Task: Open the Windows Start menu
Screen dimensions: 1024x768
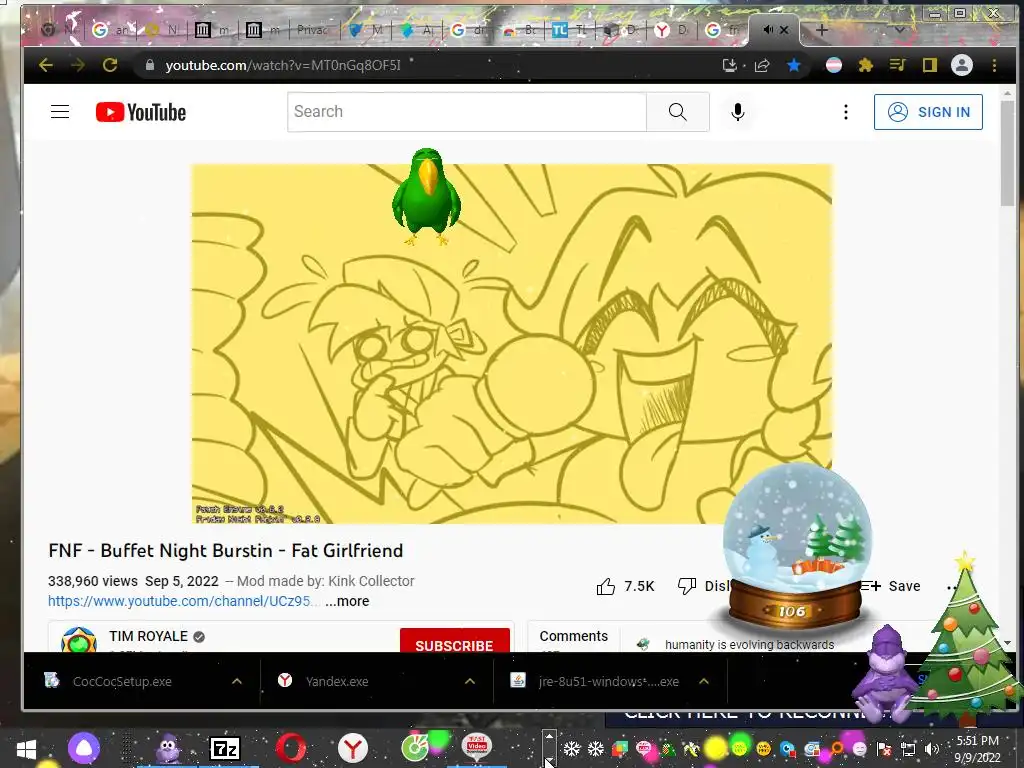Action: [x=26, y=749]
